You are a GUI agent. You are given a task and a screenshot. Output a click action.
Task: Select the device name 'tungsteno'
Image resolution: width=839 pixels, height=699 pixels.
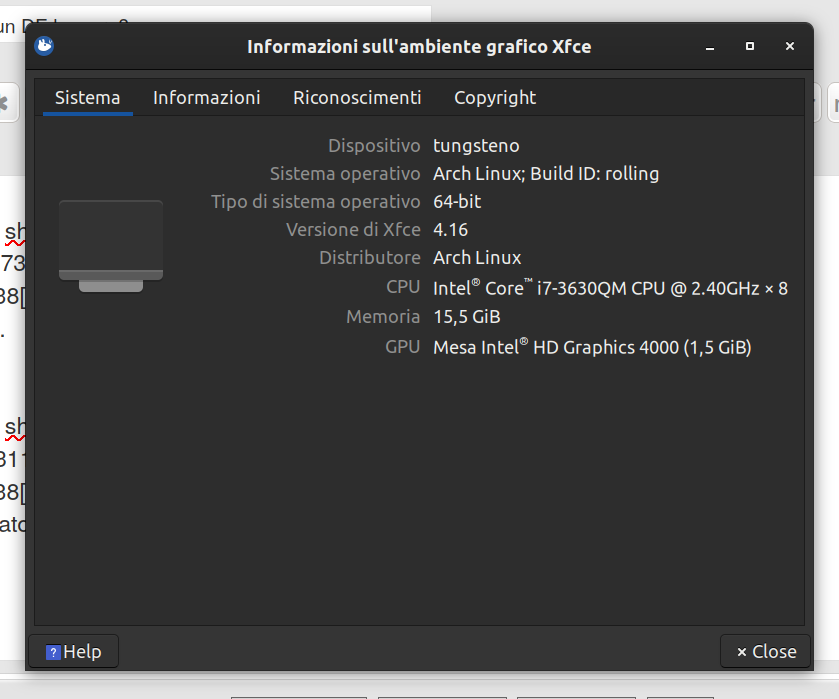(x=476, y=146)
